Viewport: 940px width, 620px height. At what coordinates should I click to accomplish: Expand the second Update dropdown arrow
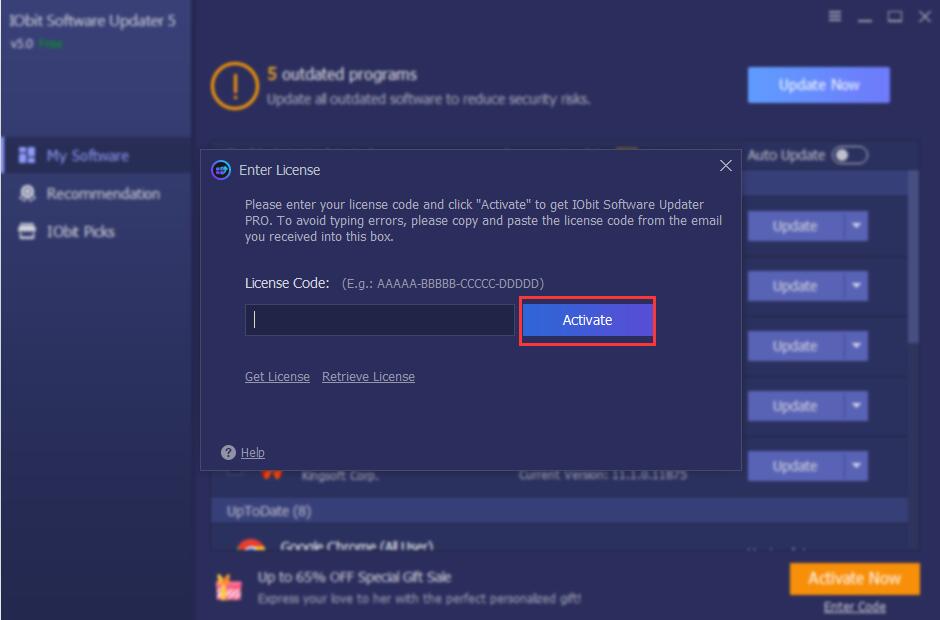tap(856, 286)
